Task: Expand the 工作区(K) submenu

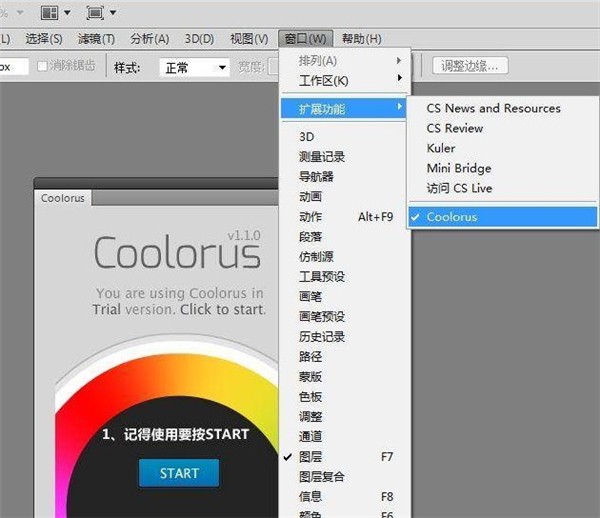Action: (346, 80)
